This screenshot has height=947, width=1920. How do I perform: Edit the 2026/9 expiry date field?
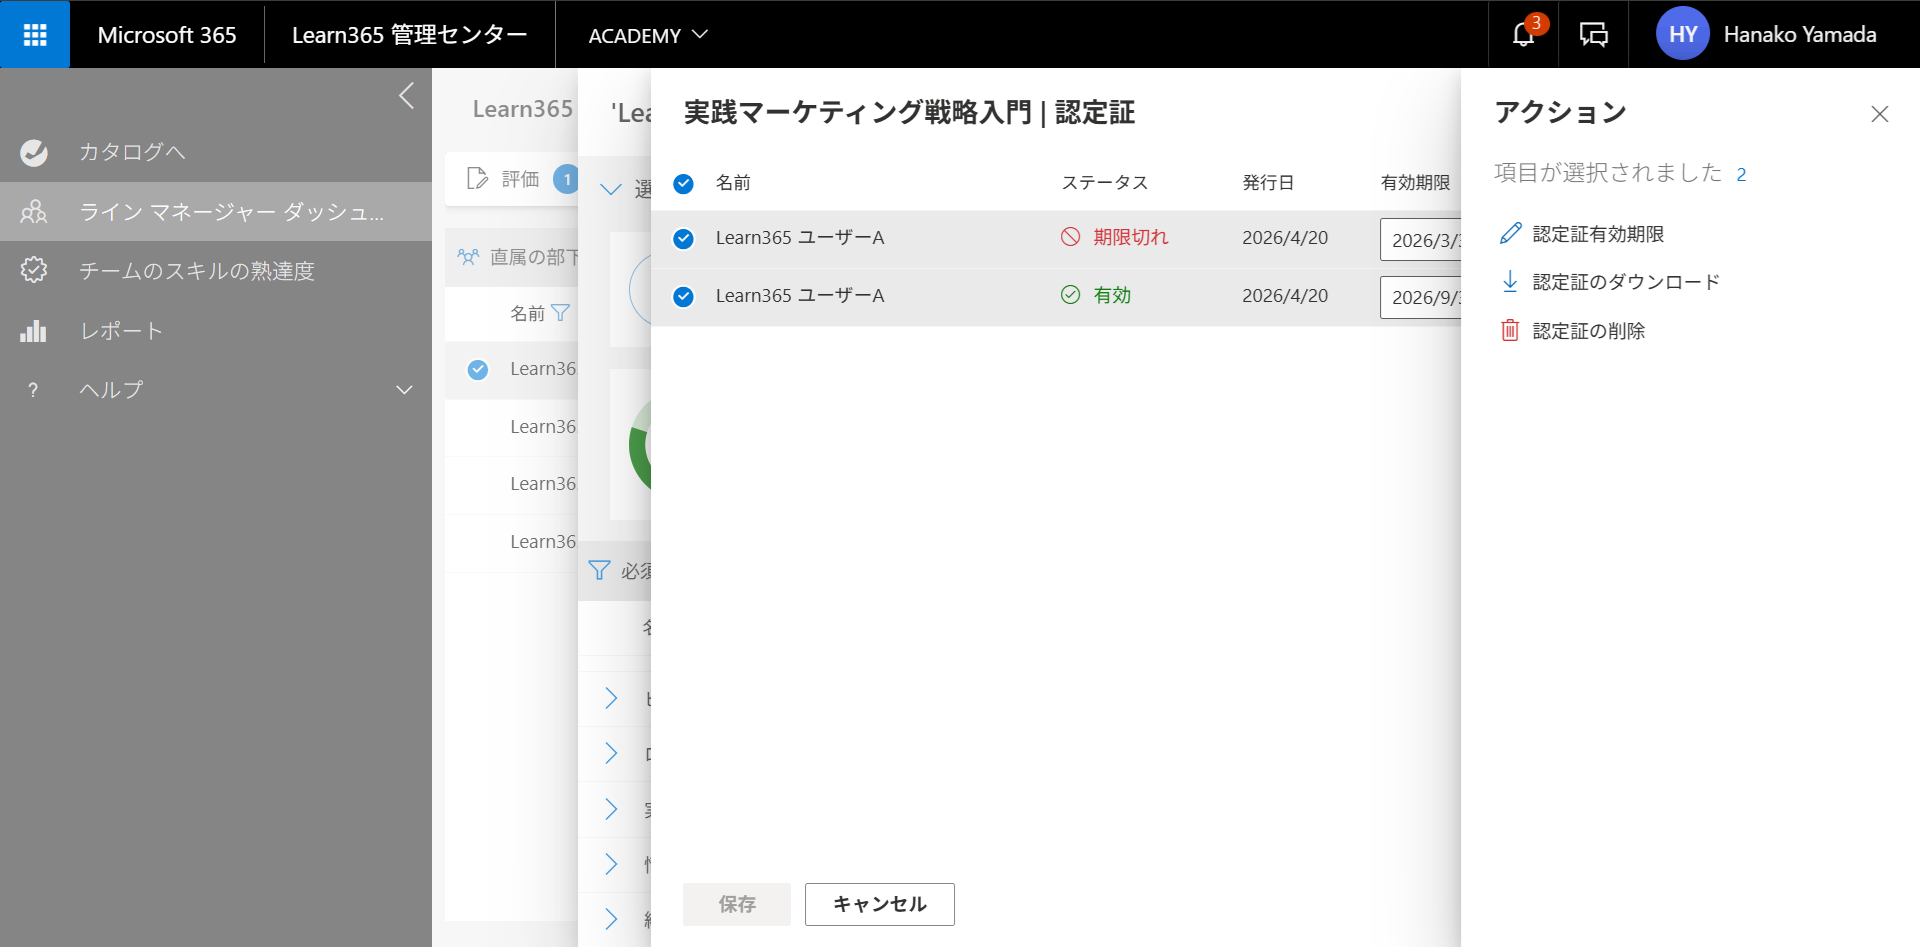coord(1420,297)
